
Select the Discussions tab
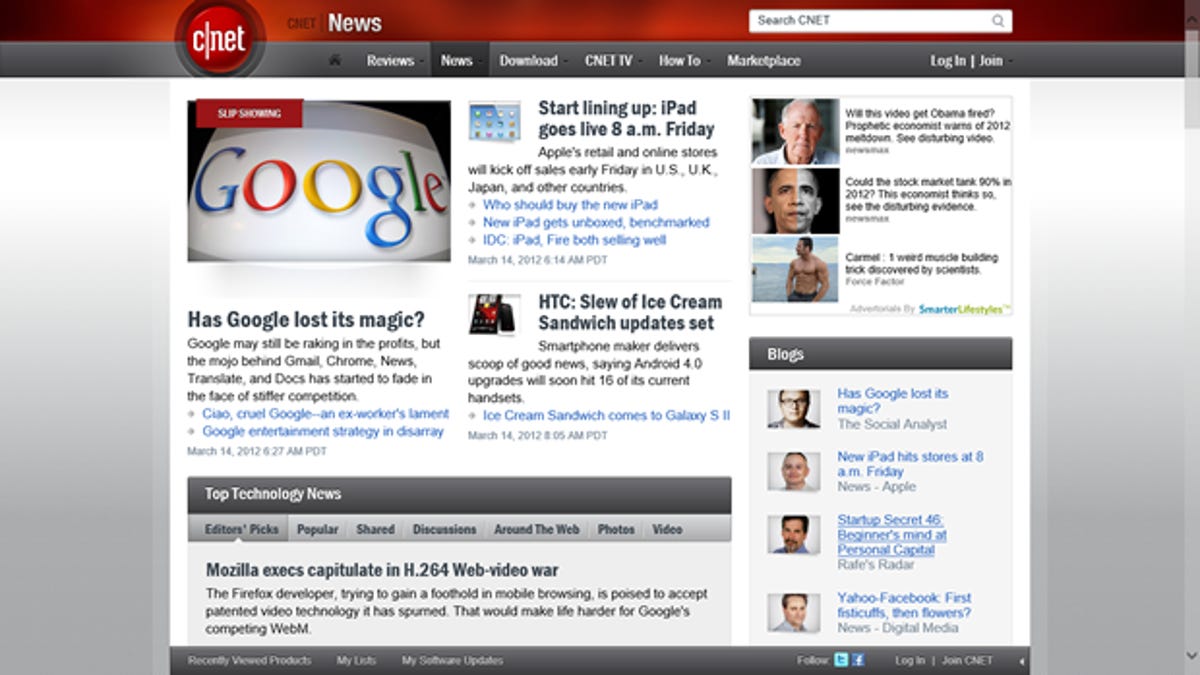click(444, 529)
